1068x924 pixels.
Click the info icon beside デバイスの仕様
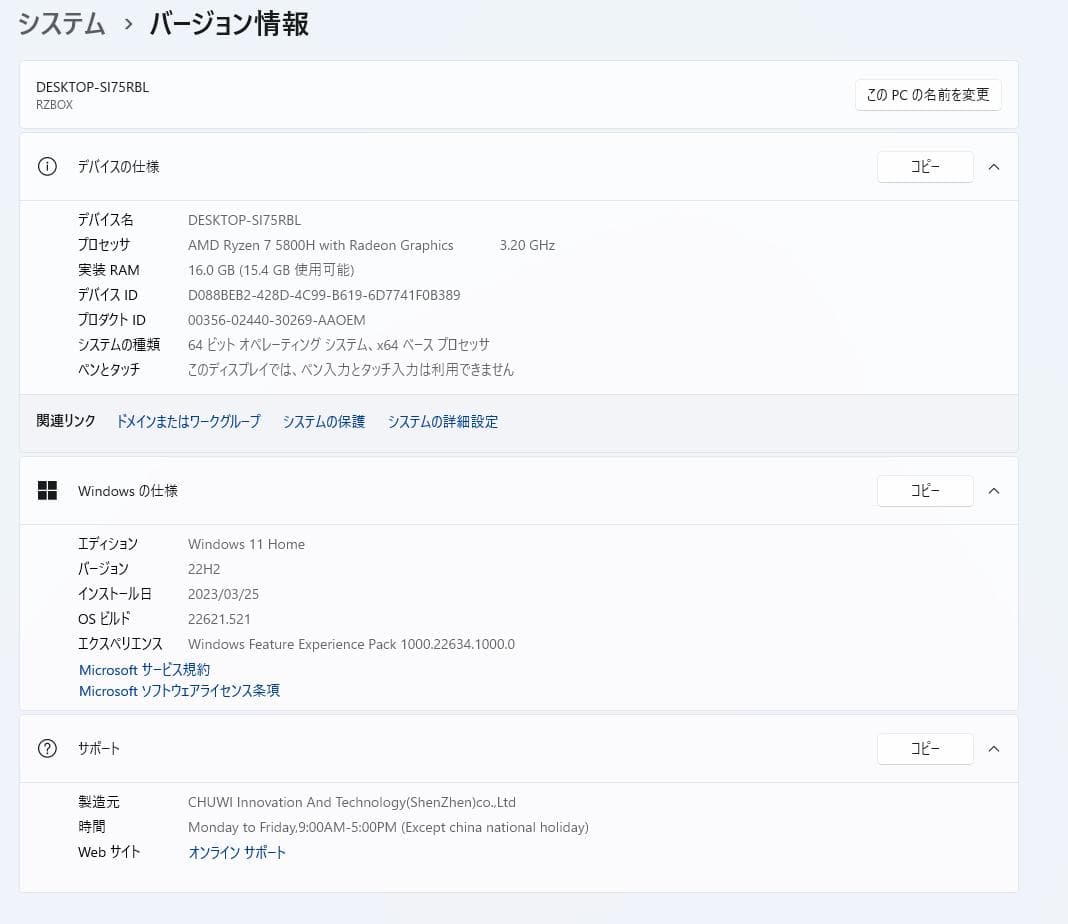[x=47, y=167]
